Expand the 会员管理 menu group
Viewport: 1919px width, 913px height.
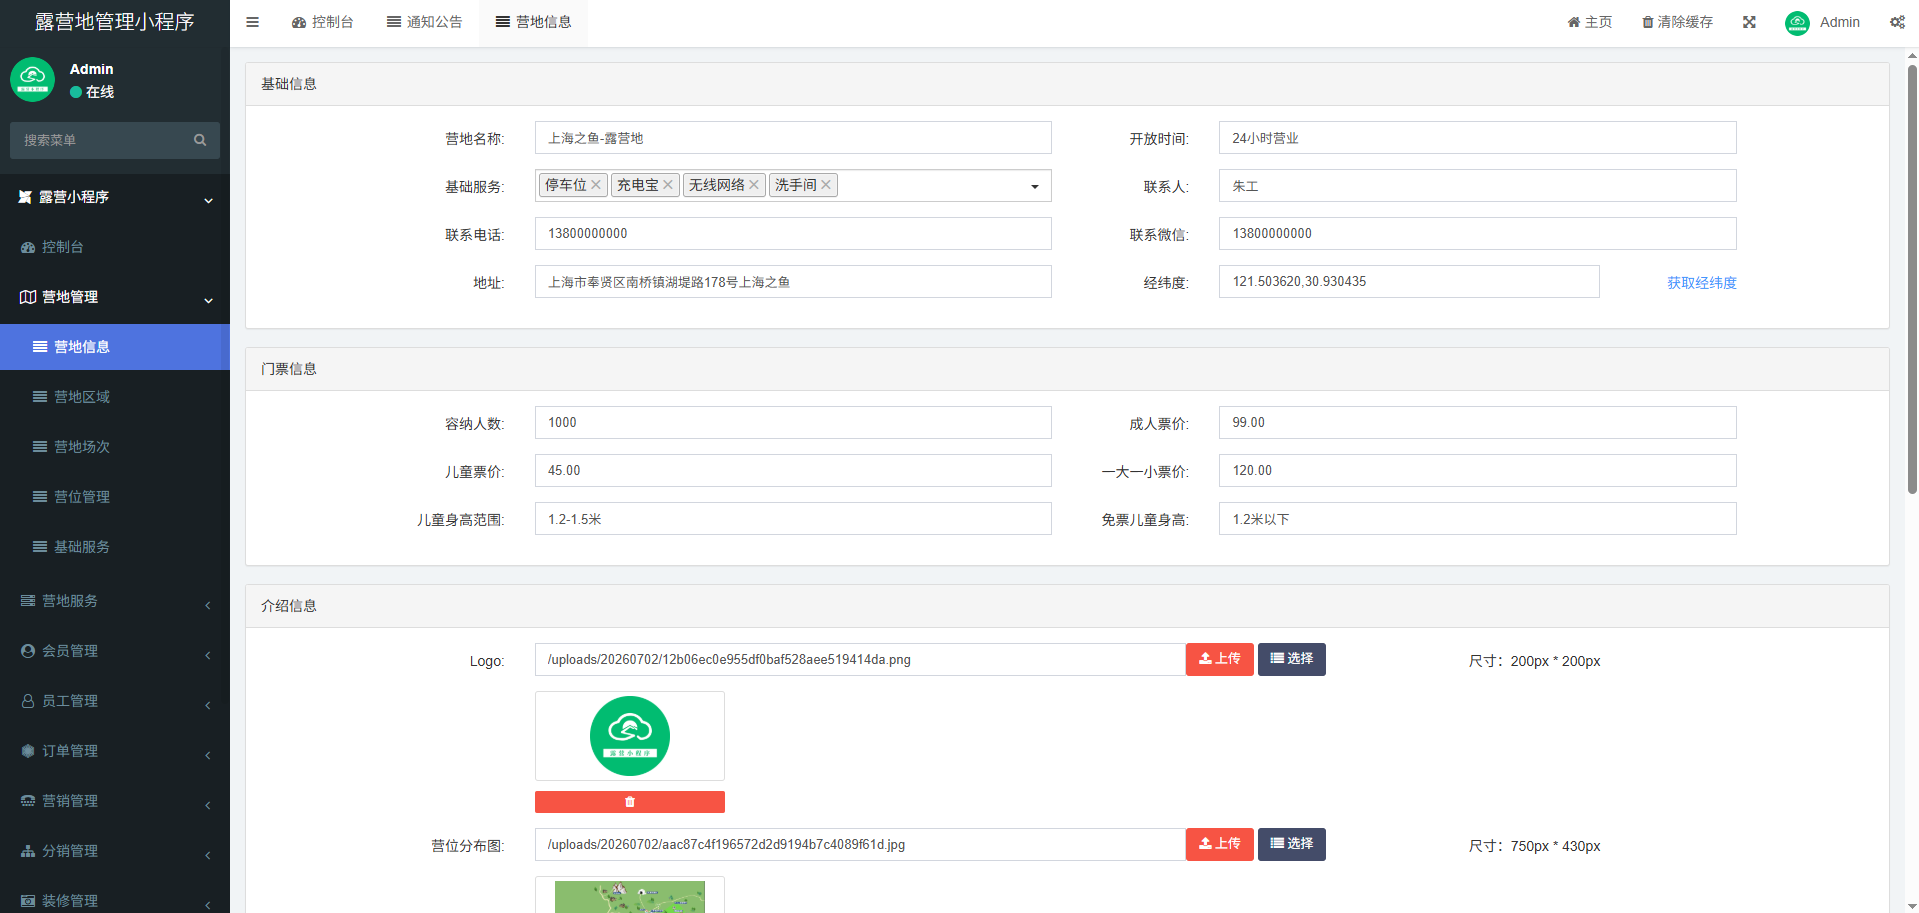[115, 651]
